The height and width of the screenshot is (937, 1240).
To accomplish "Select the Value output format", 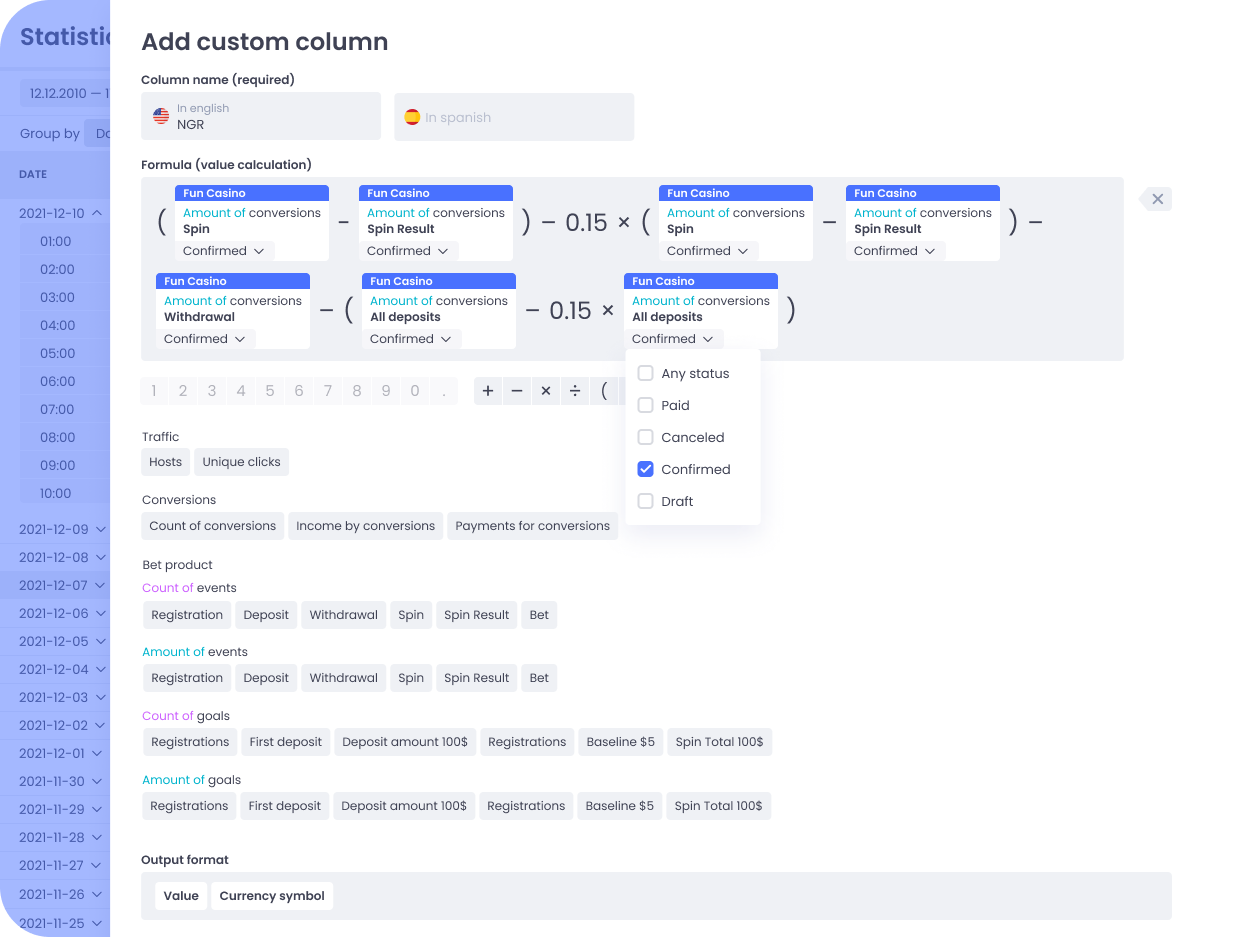I will coord(181,896).
